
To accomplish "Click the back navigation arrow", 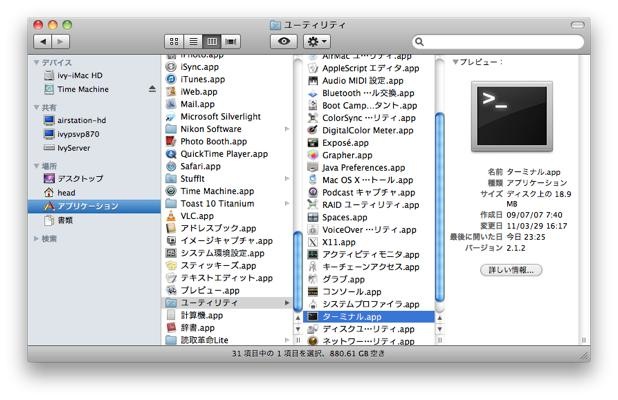I will pos(42,41).
